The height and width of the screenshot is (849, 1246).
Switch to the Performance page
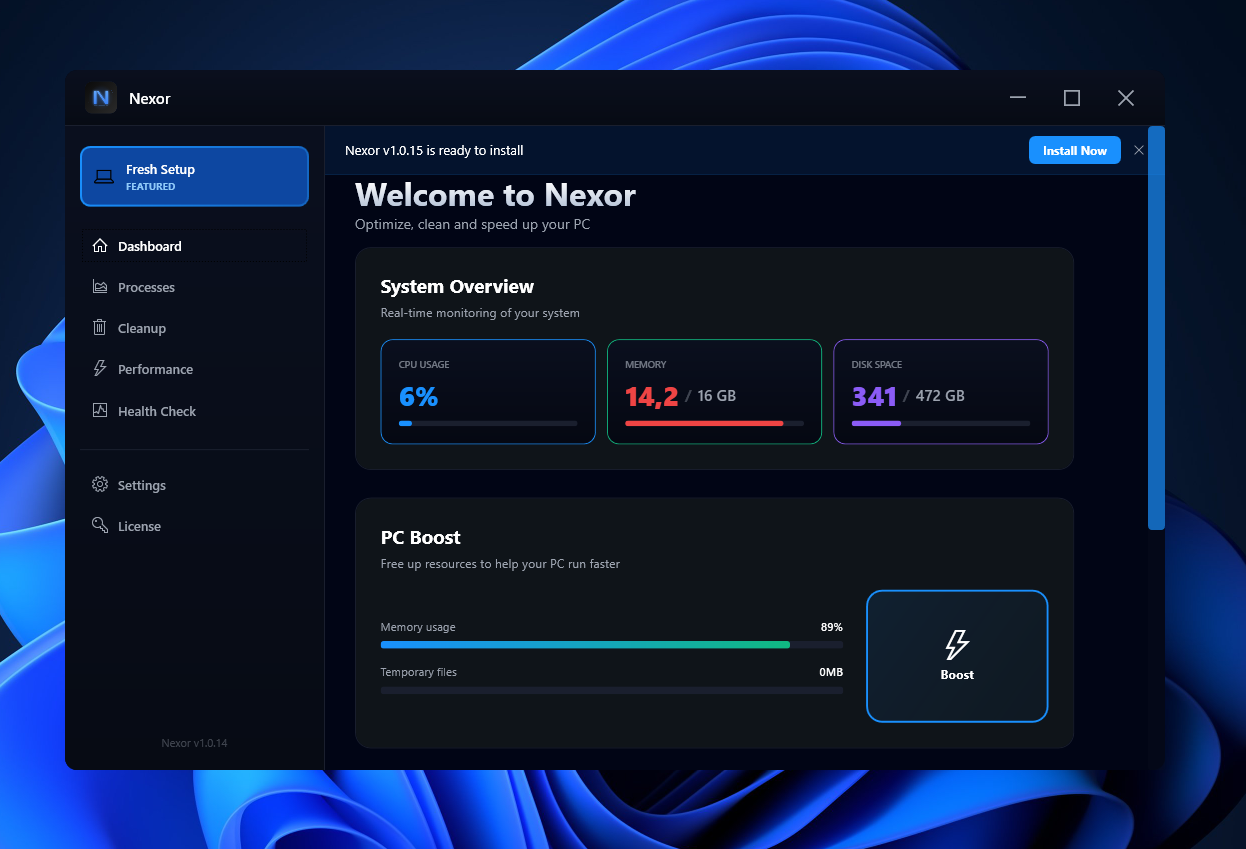coord(194,369)
